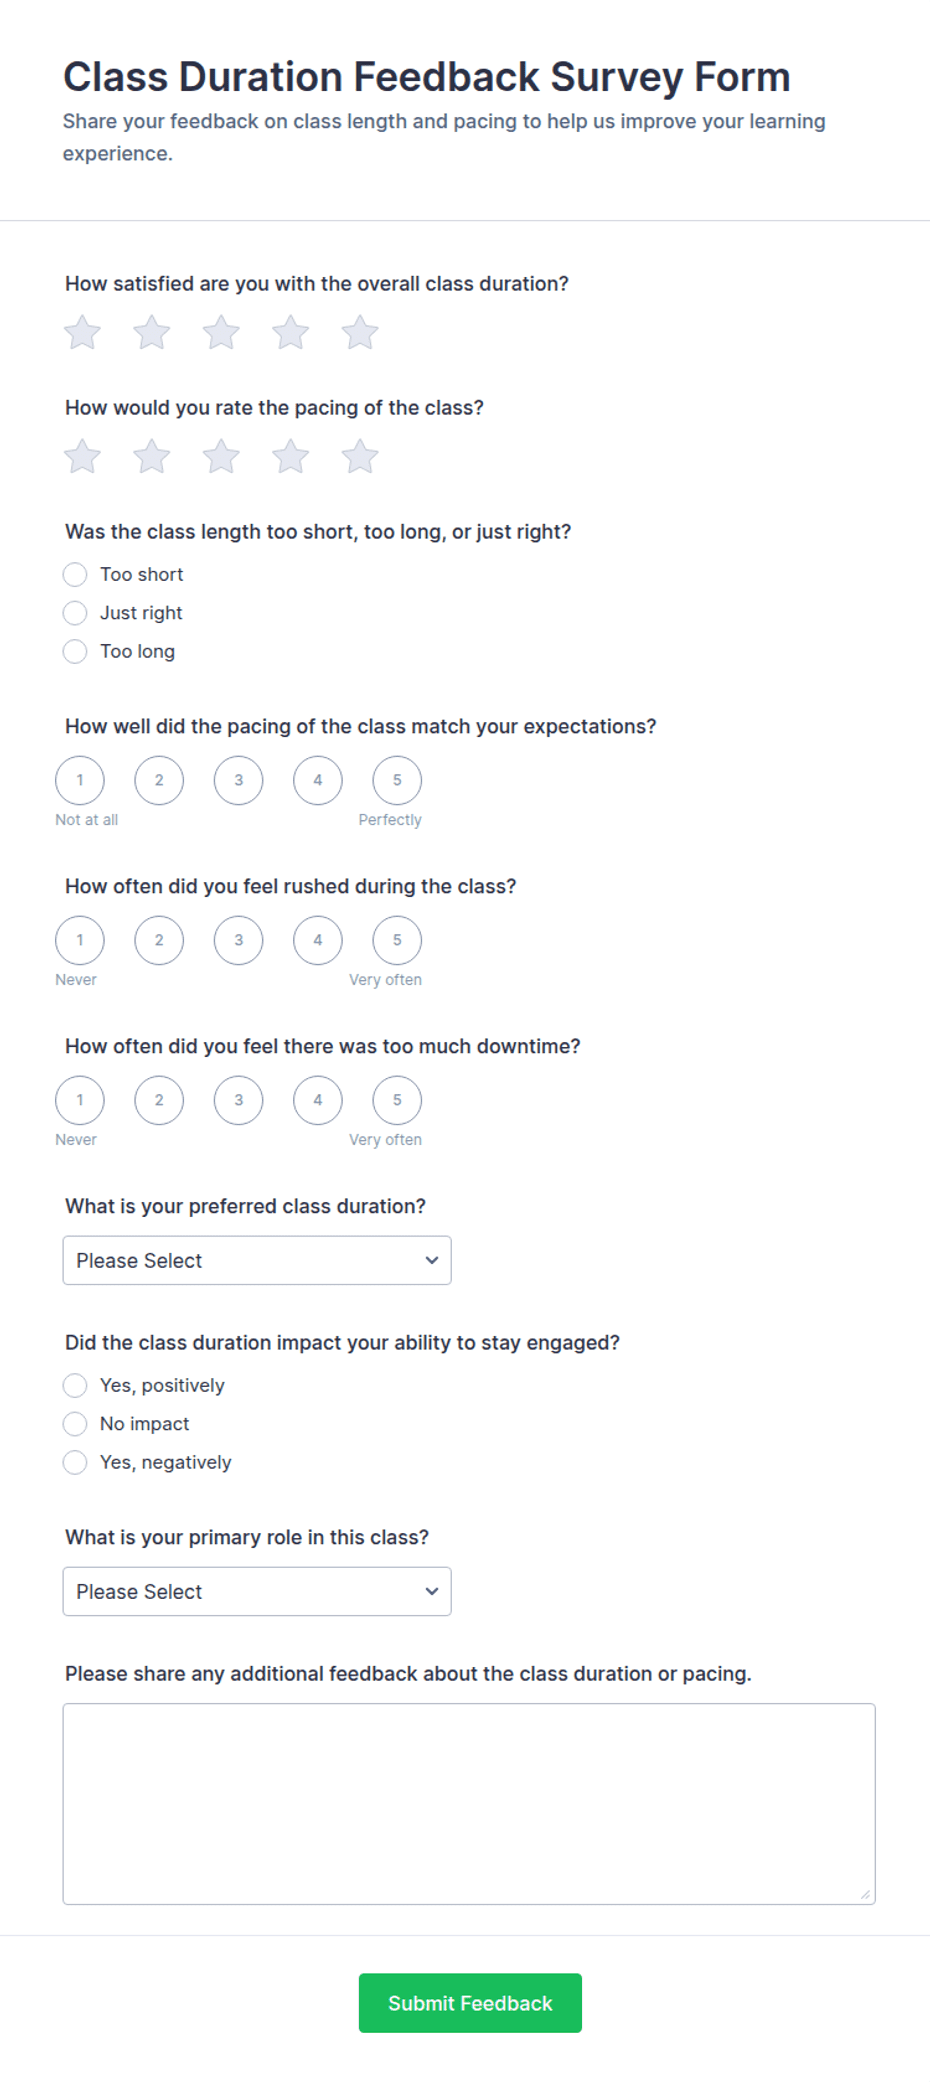Rate overall class duration with fifth star

pyautogui.click(x=360, y=333)
